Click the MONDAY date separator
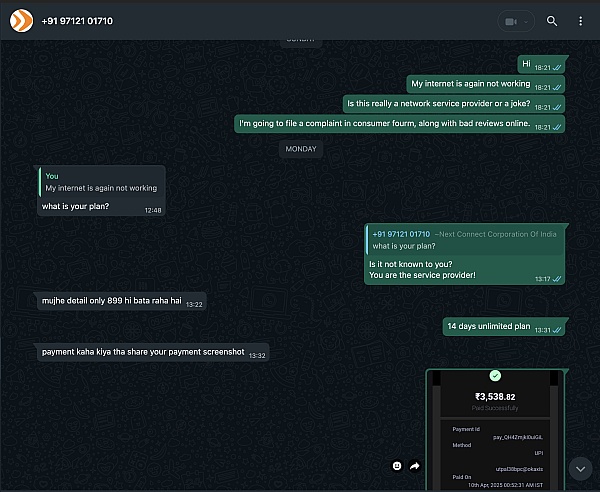 [301, 149]
